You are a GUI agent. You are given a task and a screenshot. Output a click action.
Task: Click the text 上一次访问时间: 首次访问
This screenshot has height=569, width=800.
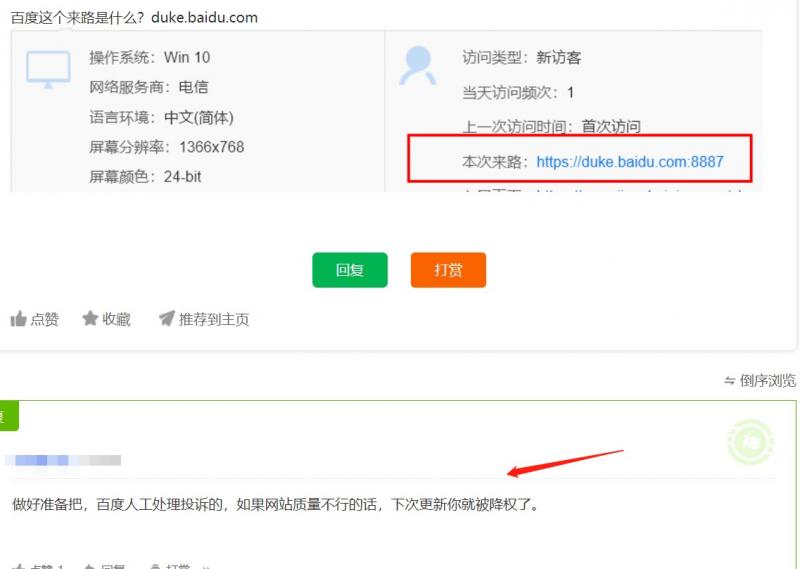pos(551,127)
